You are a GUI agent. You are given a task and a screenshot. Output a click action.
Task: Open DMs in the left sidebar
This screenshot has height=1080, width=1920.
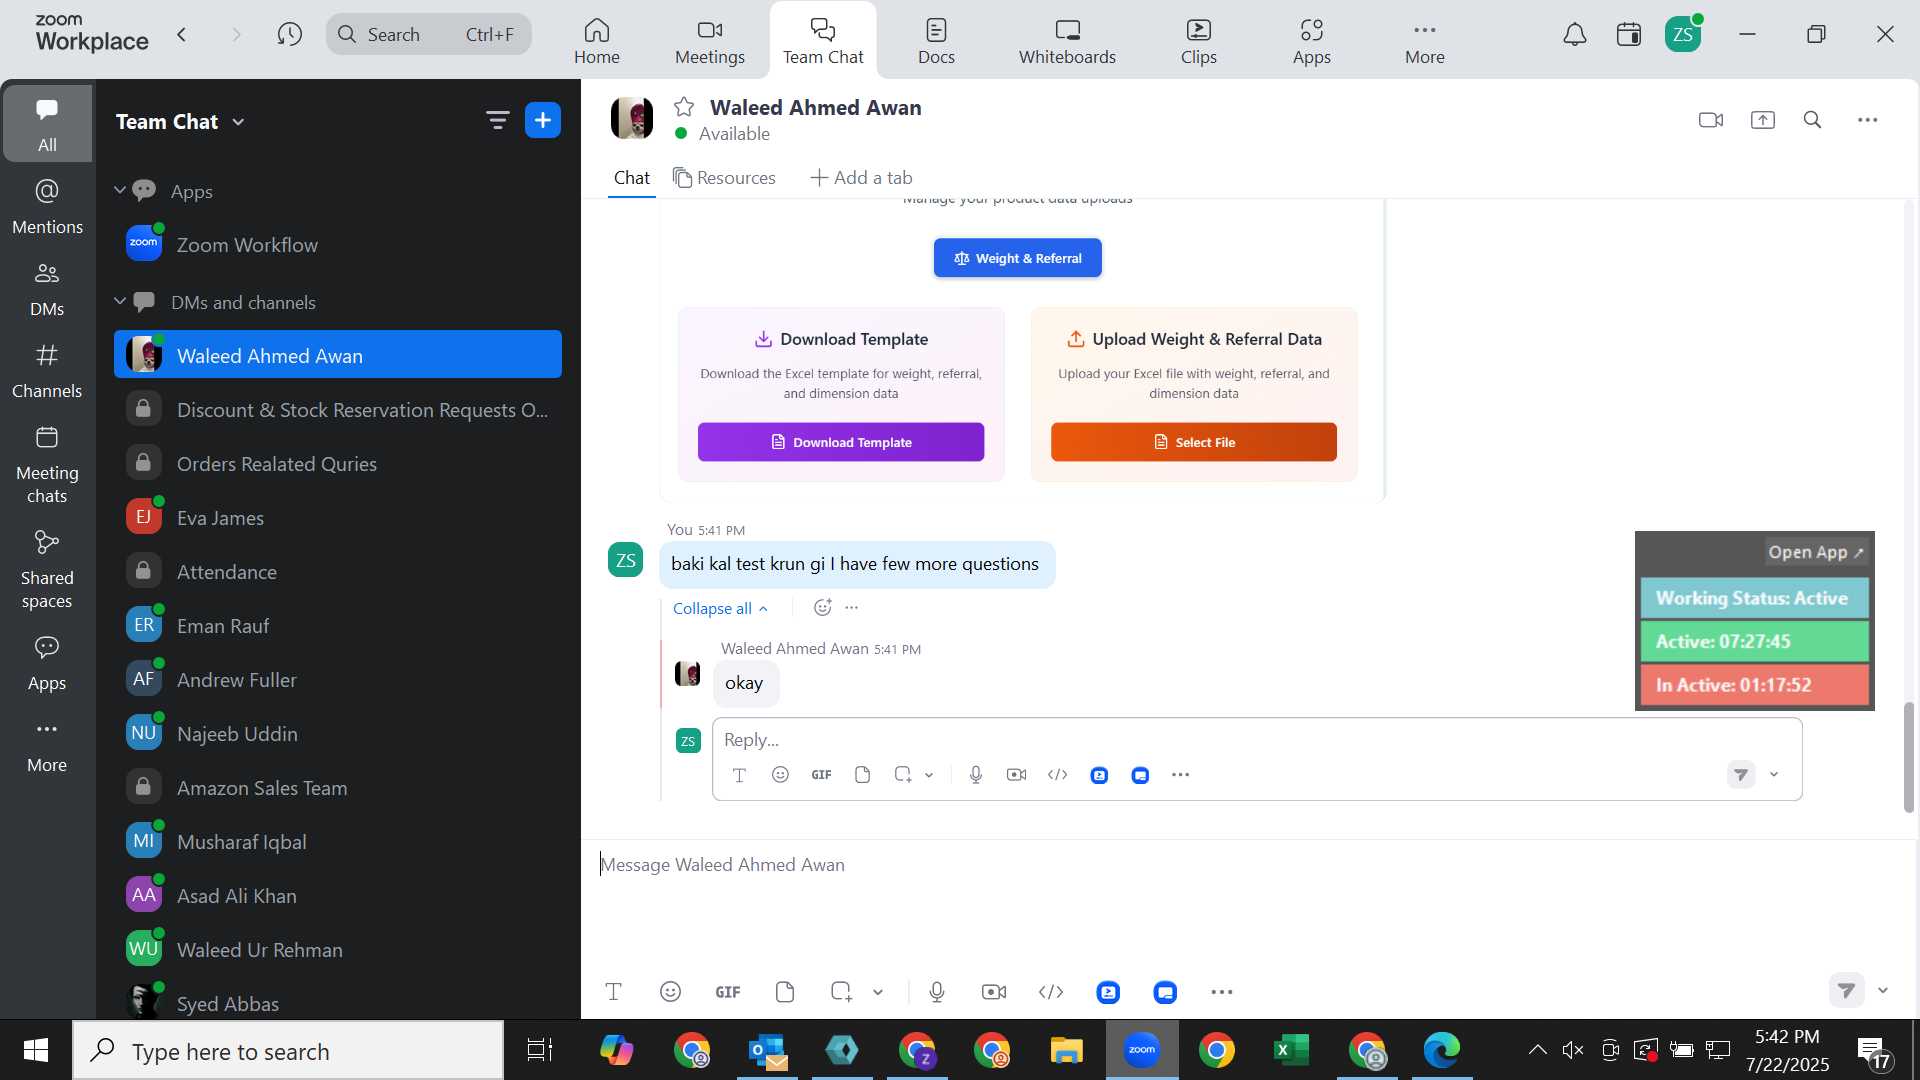tap(47, 289)
